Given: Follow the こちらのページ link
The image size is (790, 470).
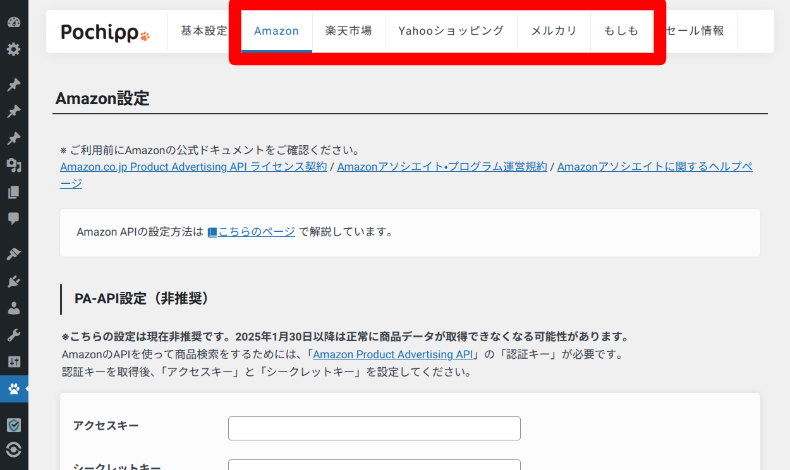Looking at the screenshot, I should (x=256, y=232).
